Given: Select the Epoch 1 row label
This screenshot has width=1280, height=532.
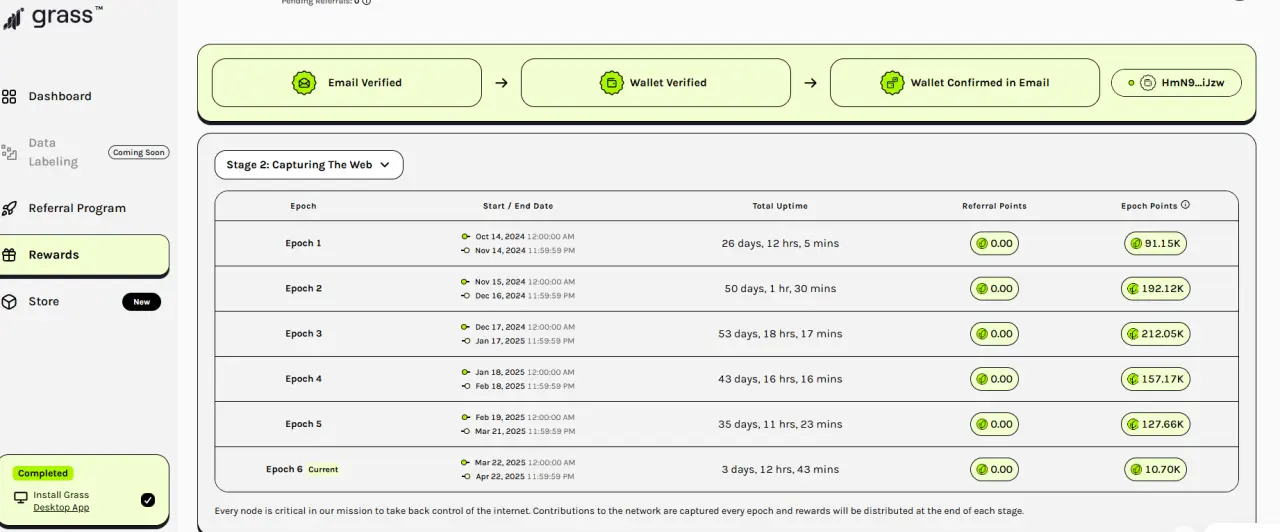Looking at the screenshot, I should [303, 243].
